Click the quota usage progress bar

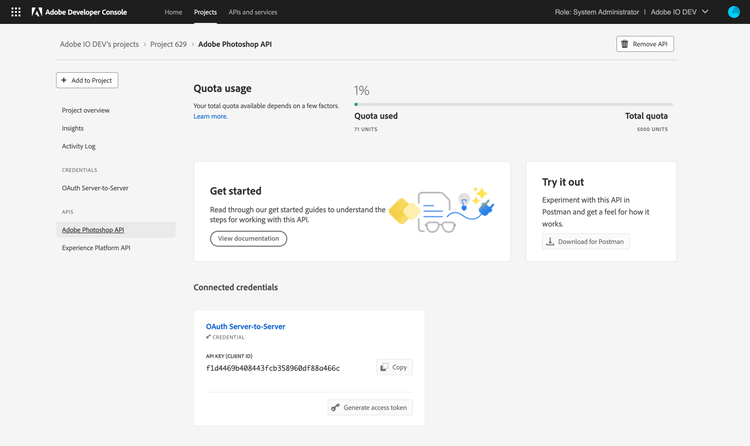[x=513, y=104]
